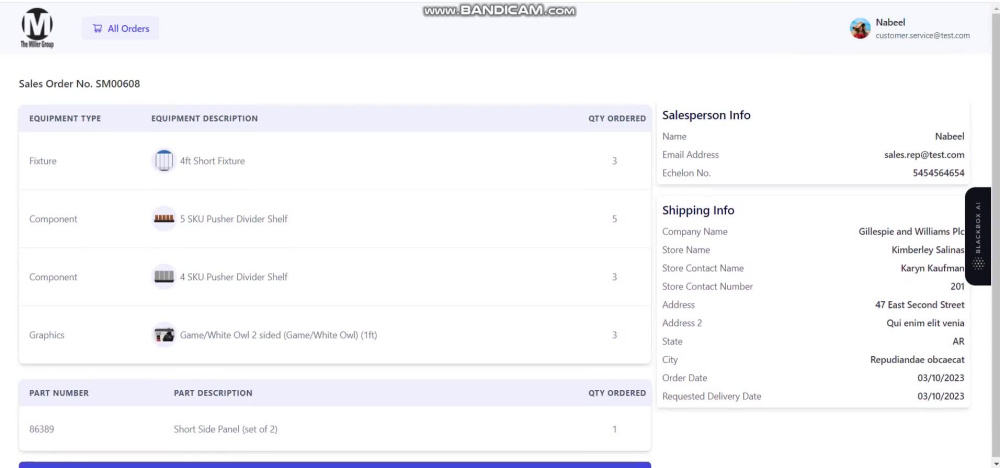Image resolution: width=1000 pixels, height=468 pixels.
Task: Select the 4 SKU Pusher Divider Shelf text
Action: point(233,277)
